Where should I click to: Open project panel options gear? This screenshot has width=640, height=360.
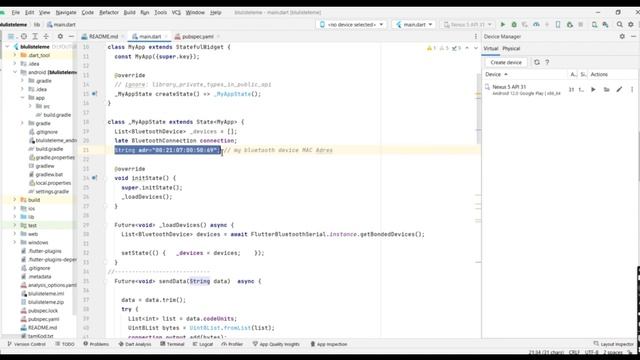[60, 36]
